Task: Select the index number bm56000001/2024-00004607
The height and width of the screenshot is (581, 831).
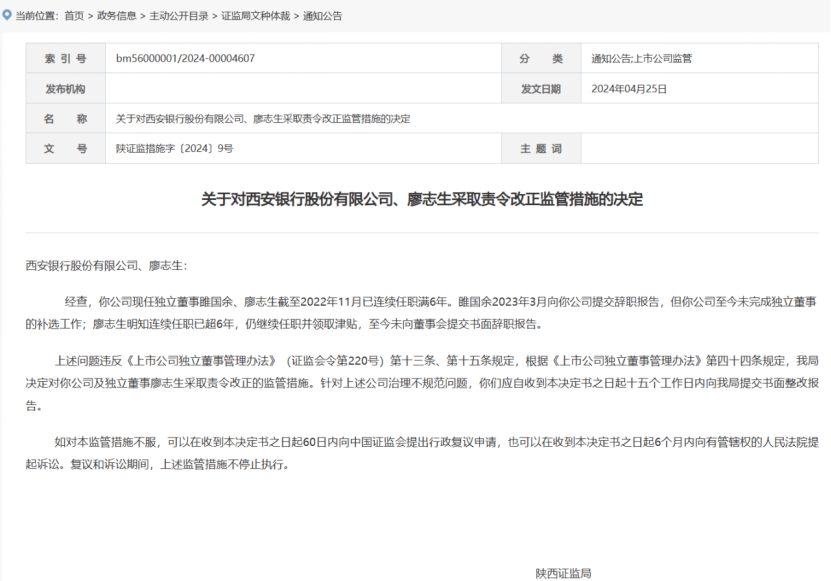Action: coord(184,58)
